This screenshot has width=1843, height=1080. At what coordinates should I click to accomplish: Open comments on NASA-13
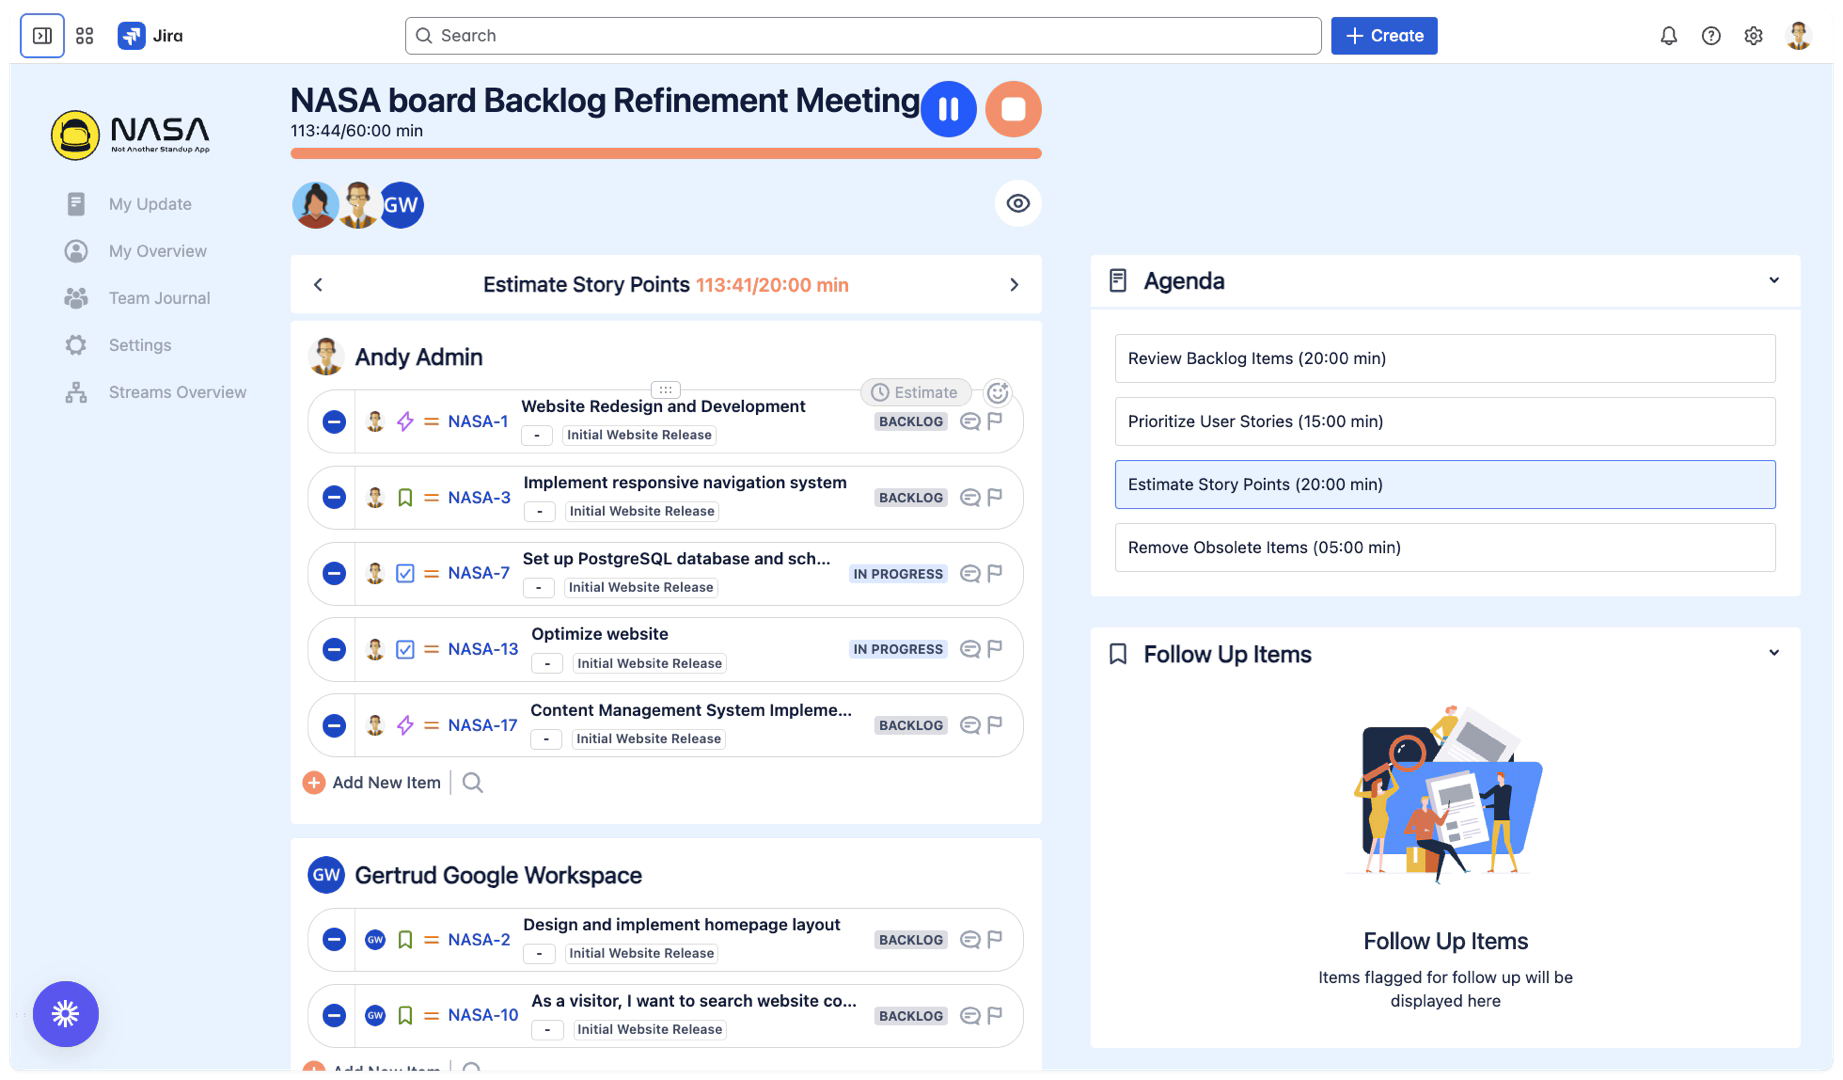969,650
